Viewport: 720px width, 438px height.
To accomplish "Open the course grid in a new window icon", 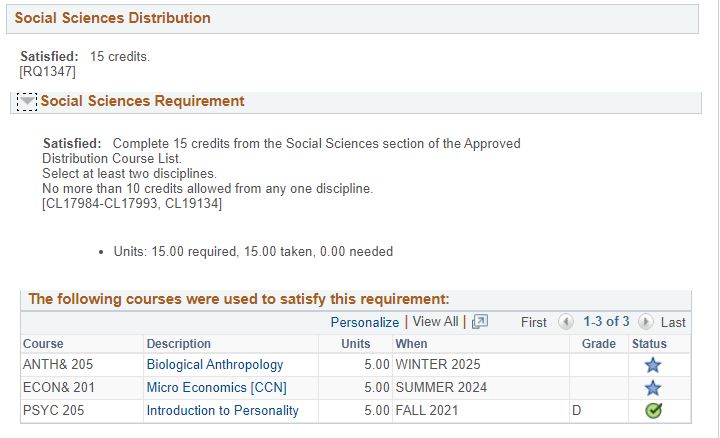I will tap(480, 321).
